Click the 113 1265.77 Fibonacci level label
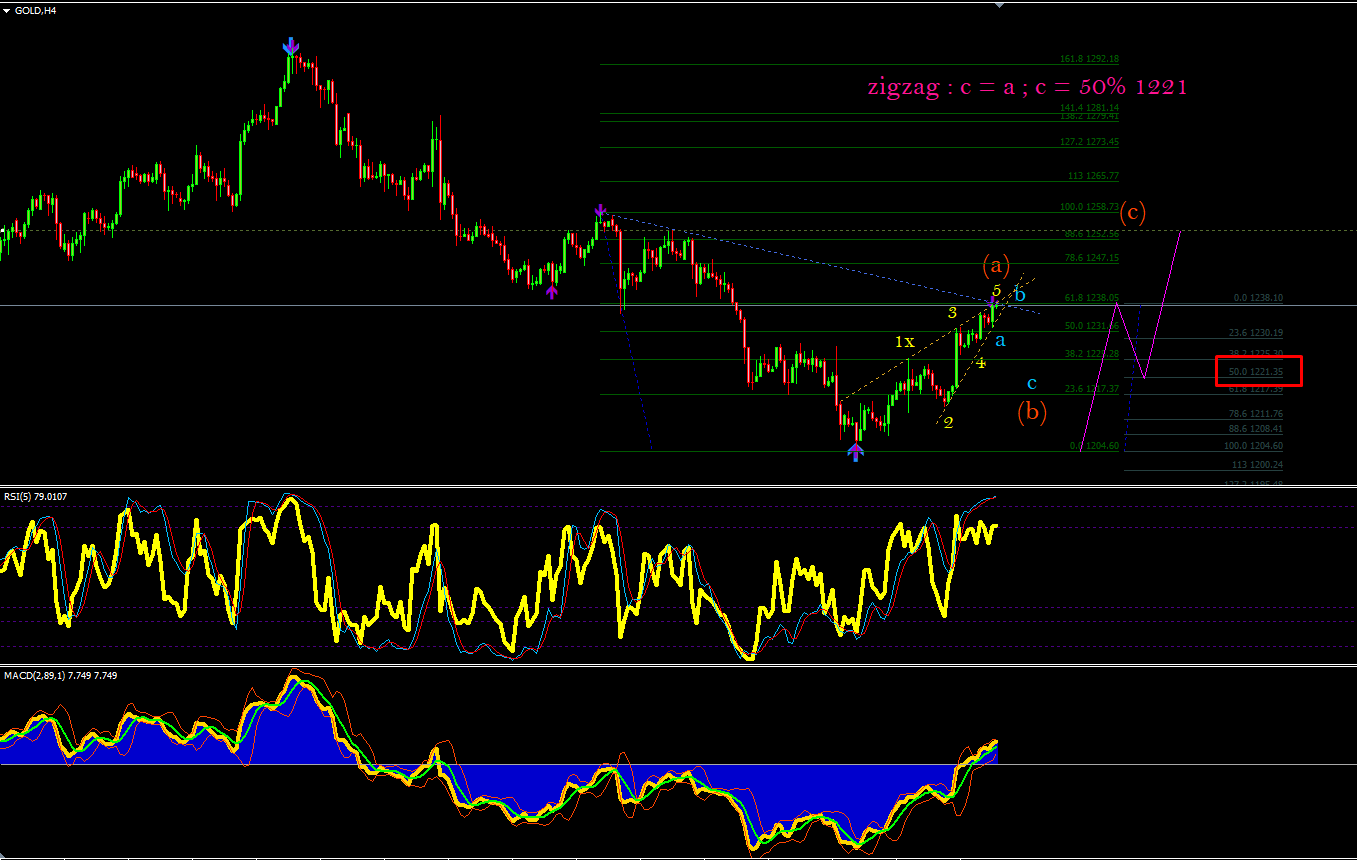1357x860 pixels. pos(1092,176)
